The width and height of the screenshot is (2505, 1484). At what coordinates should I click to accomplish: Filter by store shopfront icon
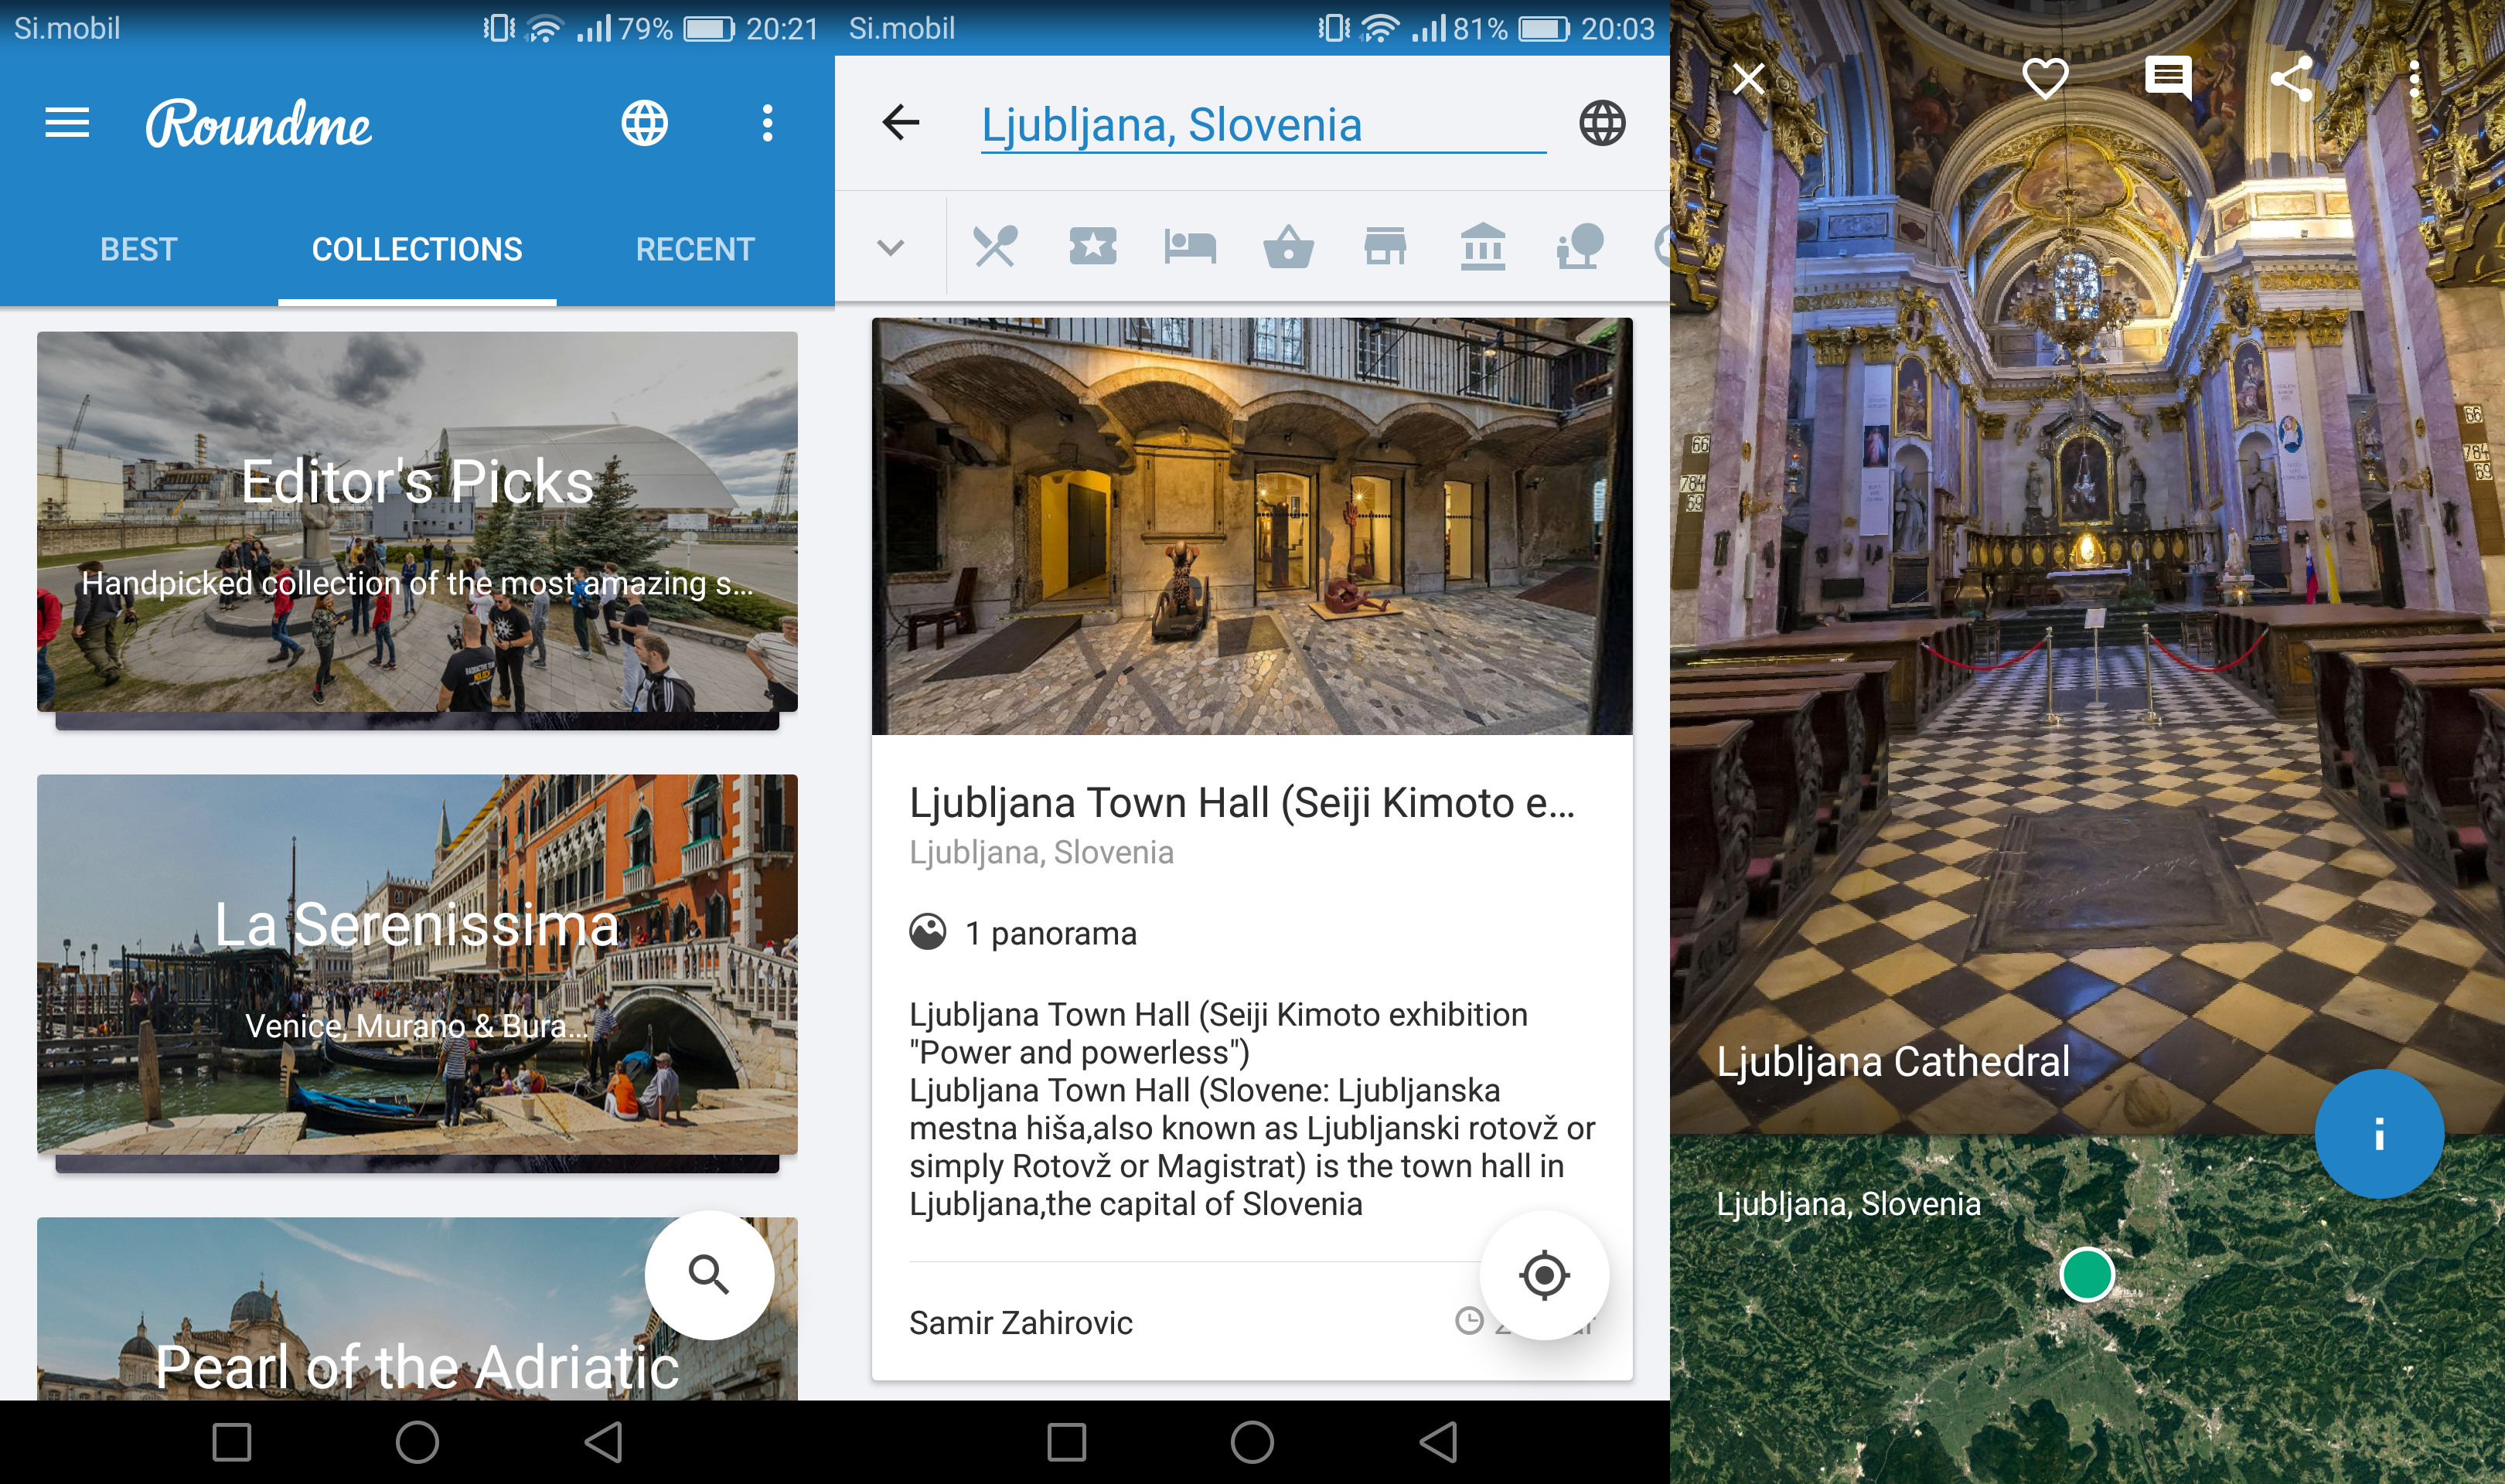pos(1385,246)
